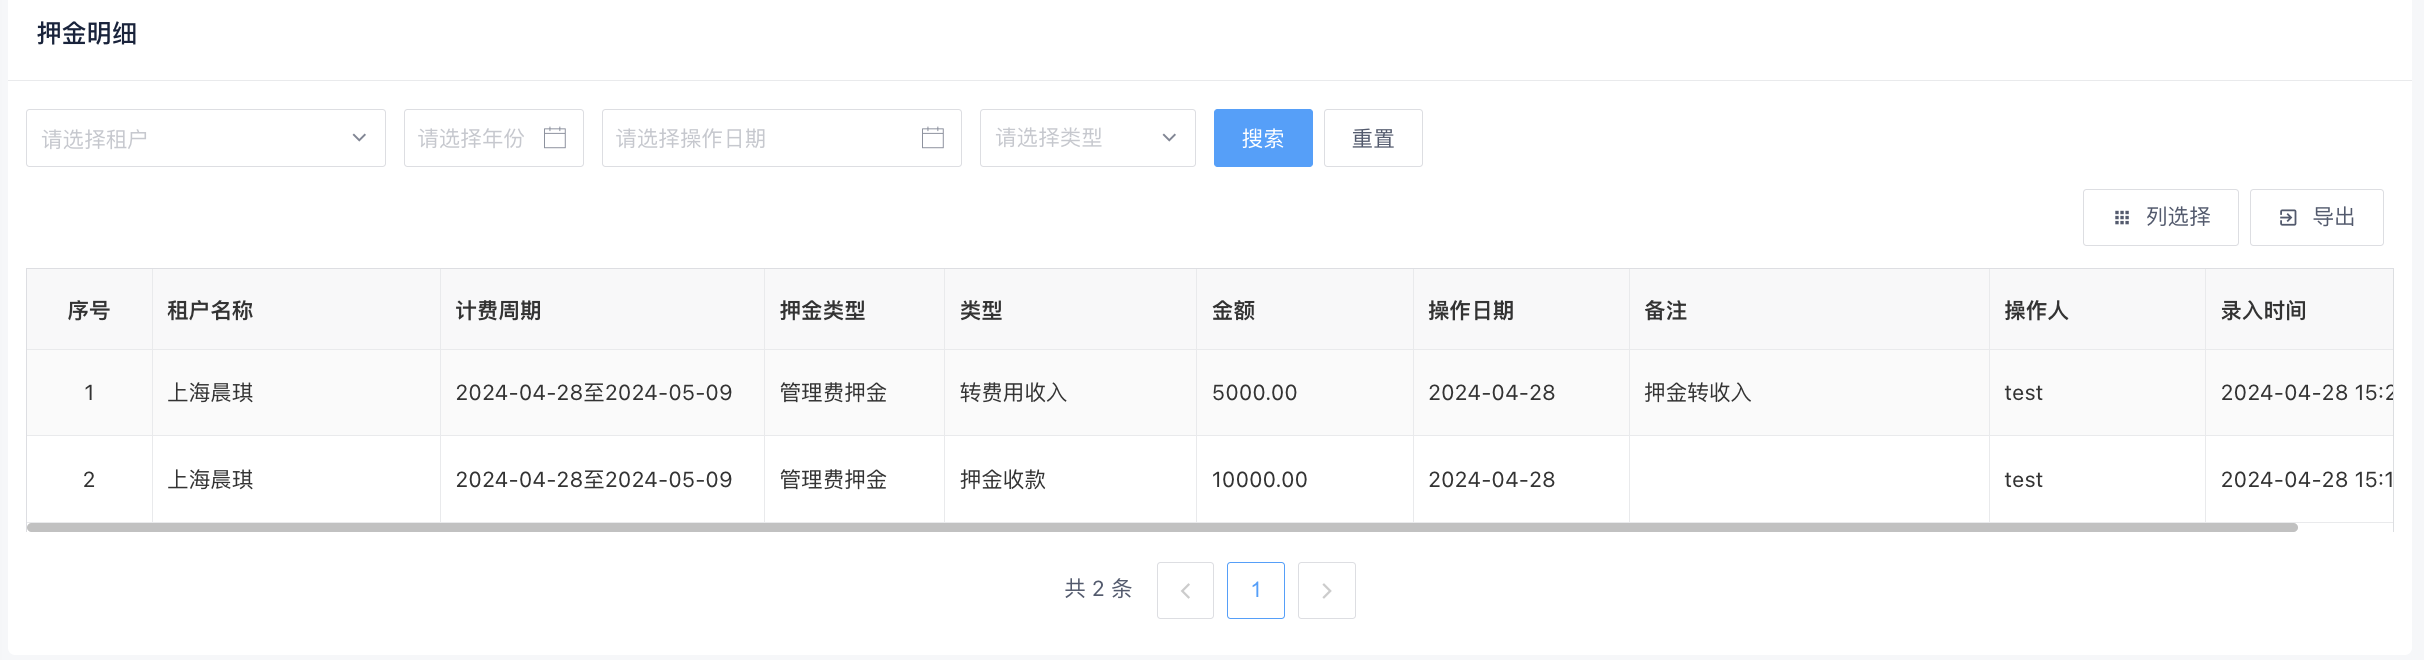
Task: Click the horizontal table scrollbar
Action: point(1160,527)
